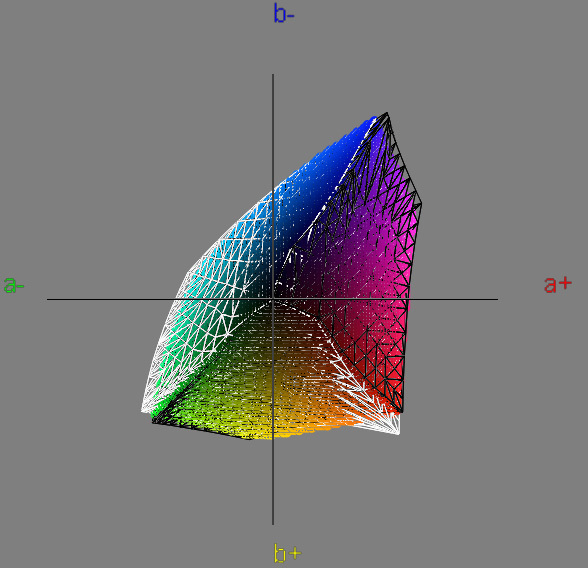Click the yellow b+ axis label
This screenshot has height=568, width=588.
pos(288,553)
